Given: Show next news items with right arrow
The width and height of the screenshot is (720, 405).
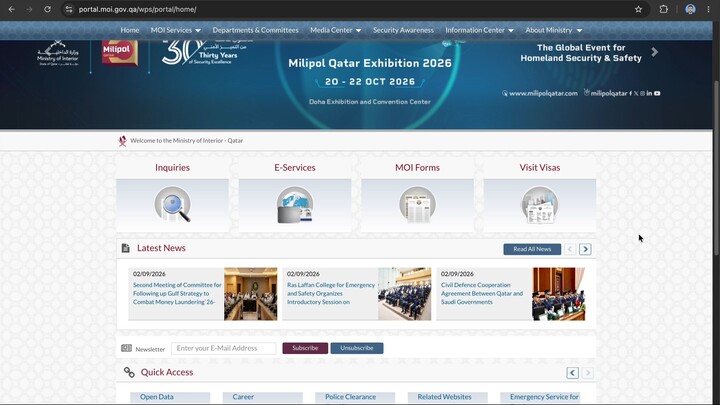Looking at the screenshot, I should pos(585,249).
